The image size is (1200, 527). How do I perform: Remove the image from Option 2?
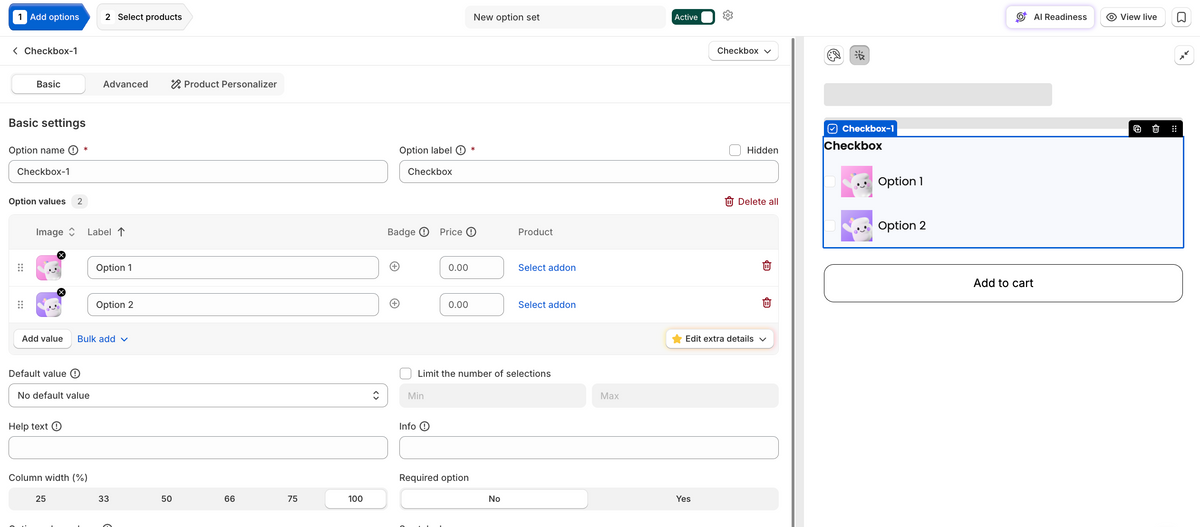(x=61, y=292)
